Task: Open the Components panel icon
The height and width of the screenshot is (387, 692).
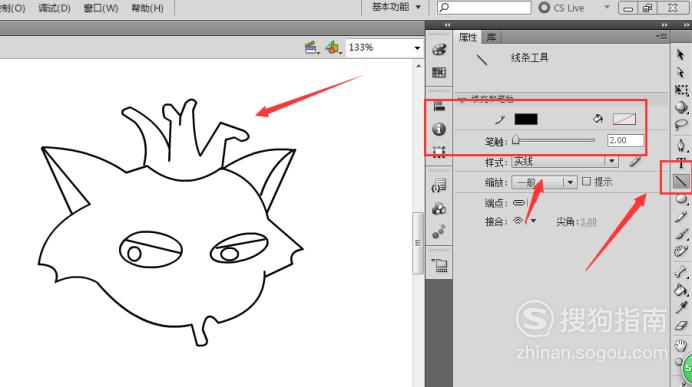Action: [x=439, y=208]
